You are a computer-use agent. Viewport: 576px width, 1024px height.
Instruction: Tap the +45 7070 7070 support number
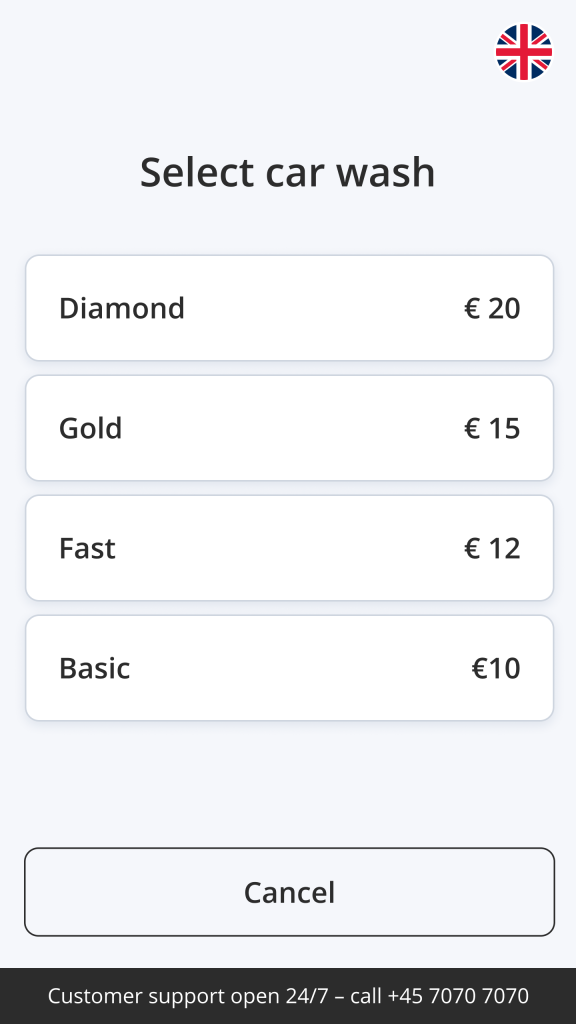(458, 996)
